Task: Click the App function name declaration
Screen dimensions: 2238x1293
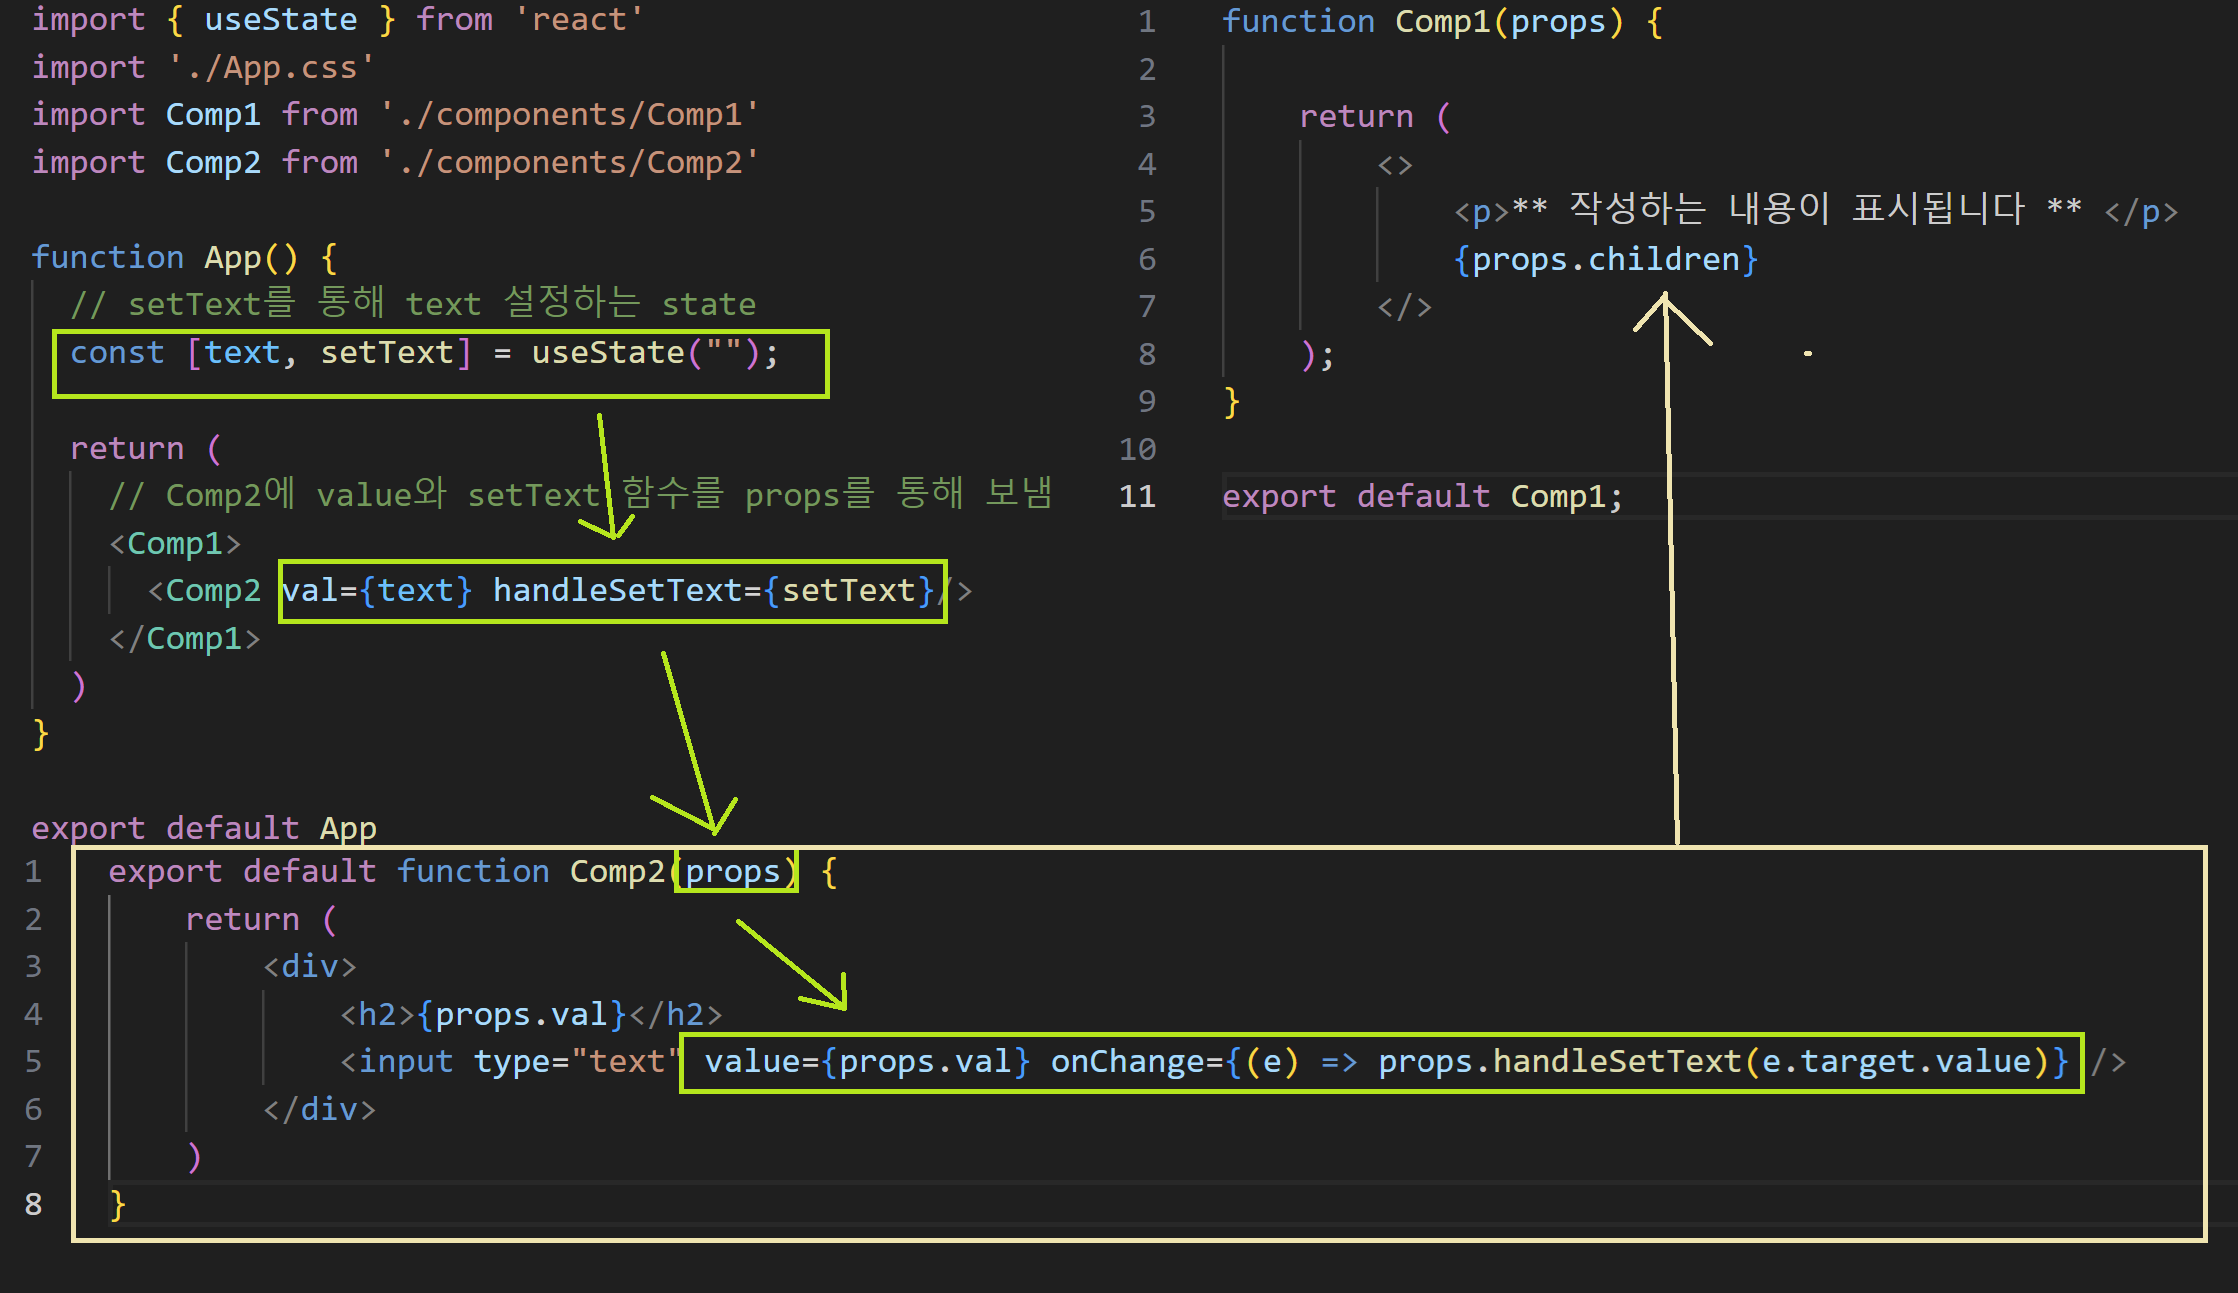Action: pyautogui.click(x=232, y=258)
